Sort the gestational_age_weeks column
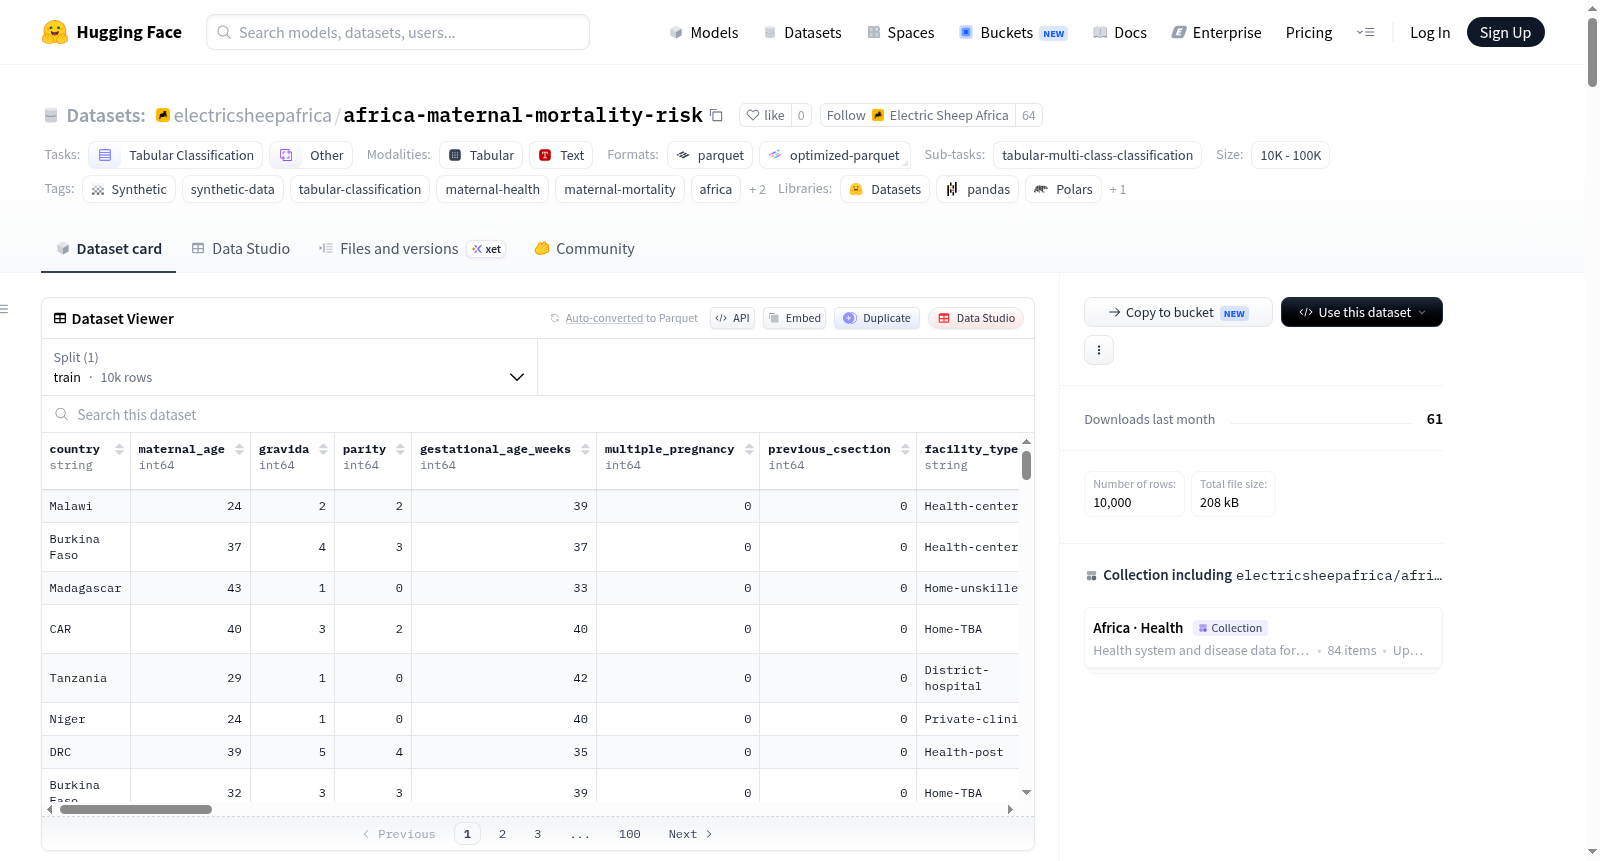 [585, 449]
